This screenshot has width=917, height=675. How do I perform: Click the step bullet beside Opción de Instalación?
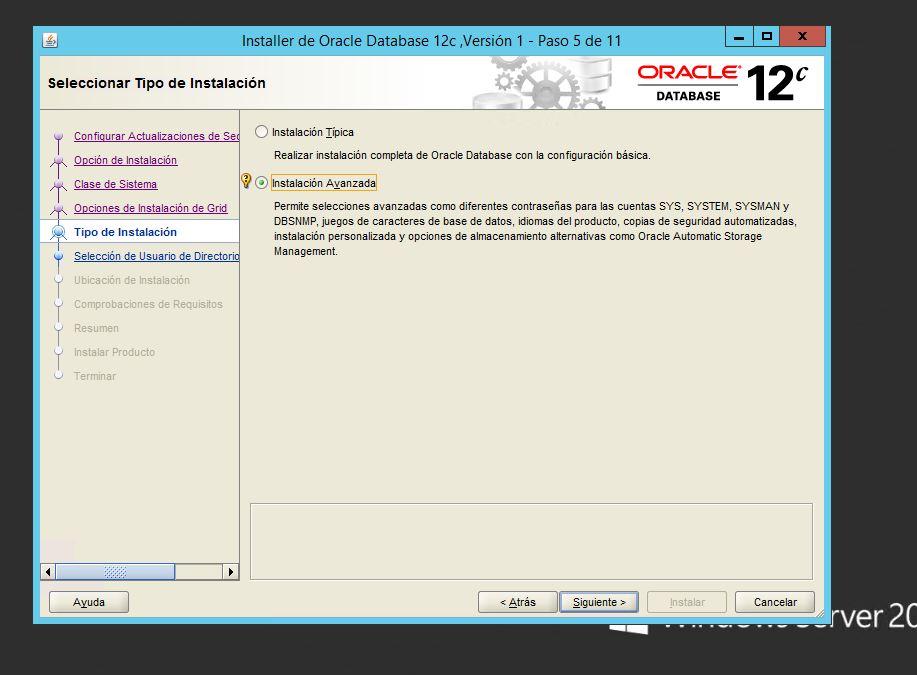pos(58,160)
